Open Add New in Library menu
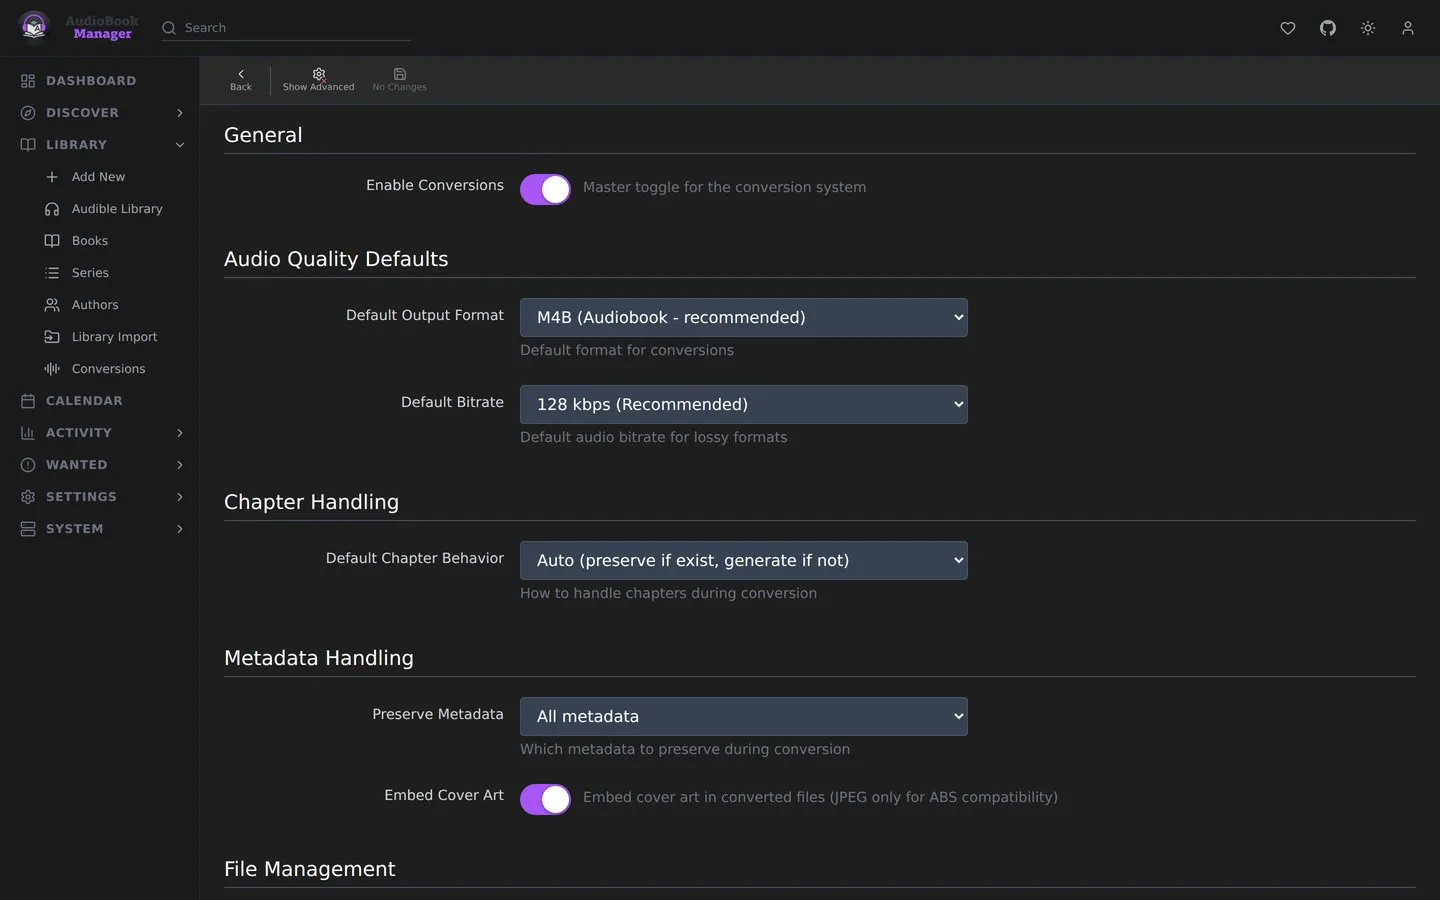This screenshot has width=1440, height=900. [x=98, y=177]
